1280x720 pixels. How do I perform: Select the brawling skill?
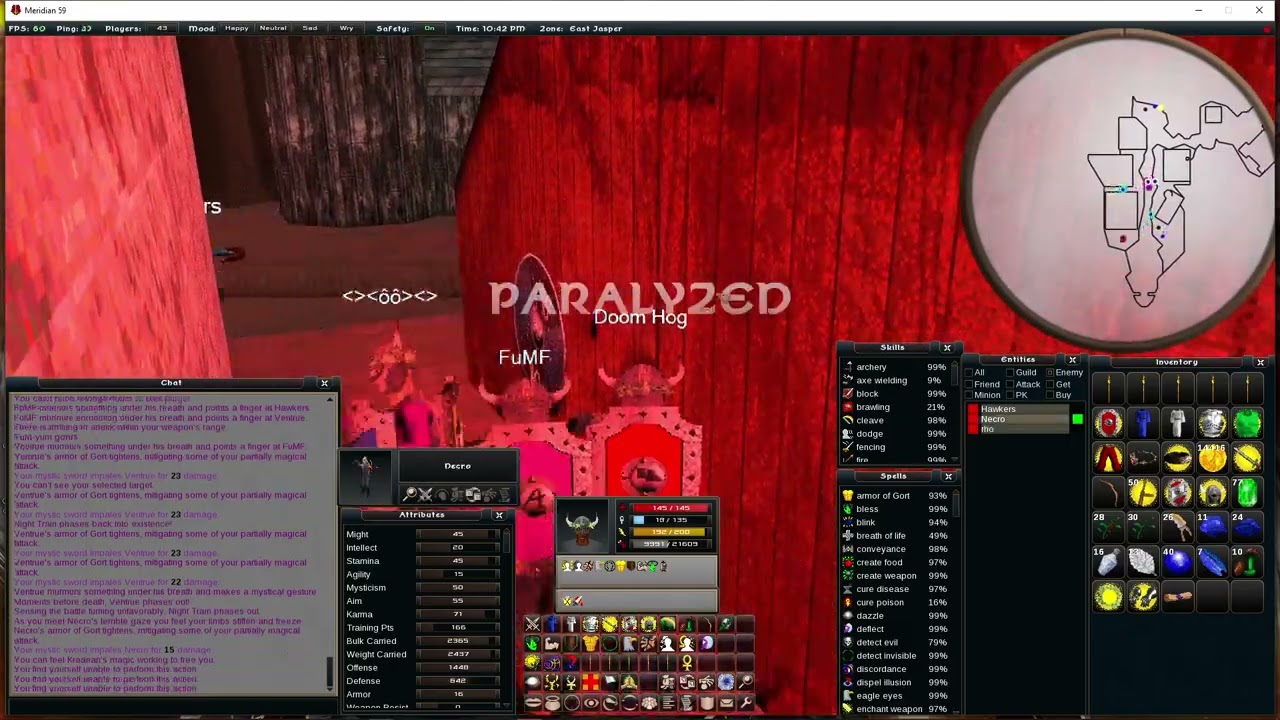pyautogui.click(x=896, y=407)
